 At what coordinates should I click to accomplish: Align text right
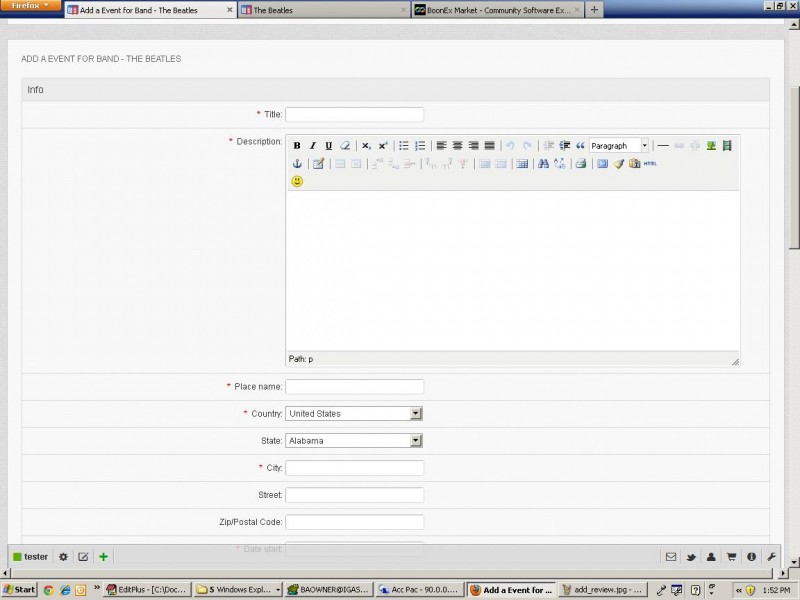473,145
